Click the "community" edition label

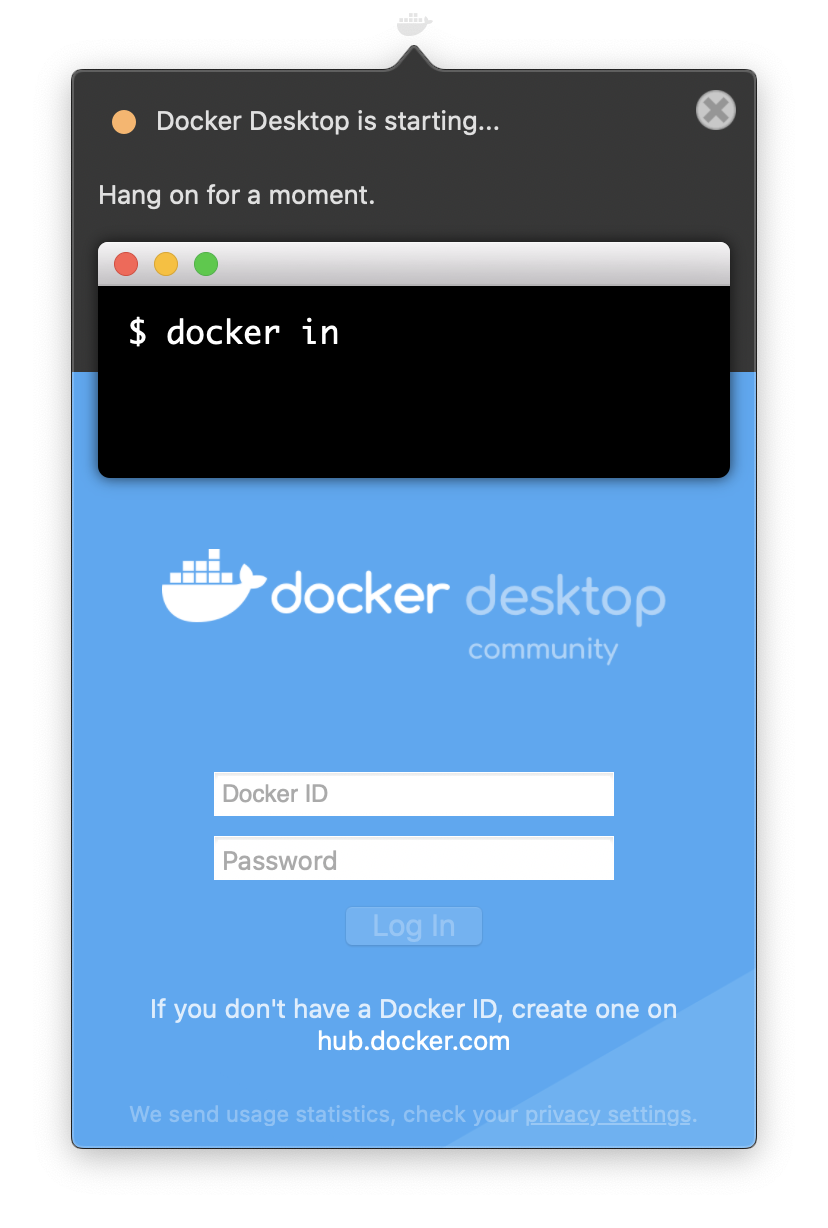(x=543, y=650)
